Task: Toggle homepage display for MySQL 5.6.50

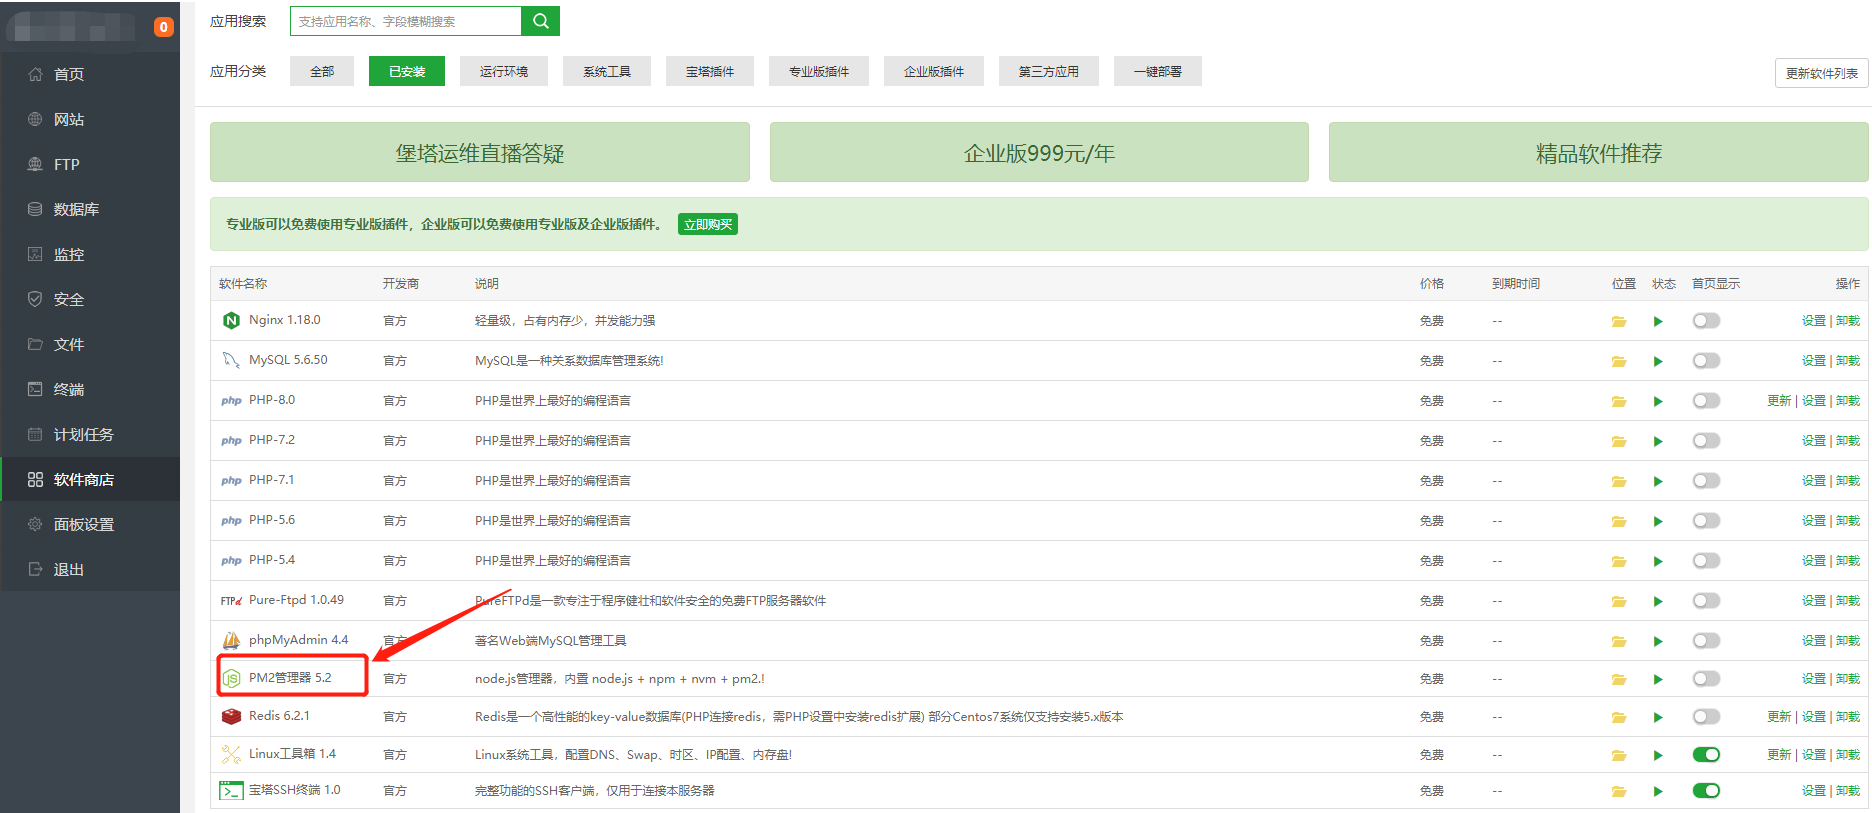Action: pyautogui.click(x=1706, y=361)
